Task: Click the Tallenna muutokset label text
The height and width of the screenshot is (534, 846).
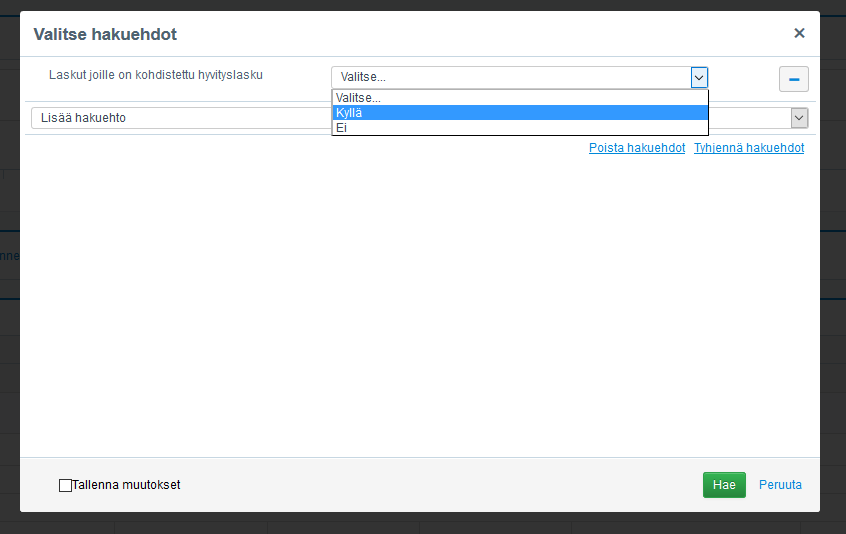Action: pos(127,485)
